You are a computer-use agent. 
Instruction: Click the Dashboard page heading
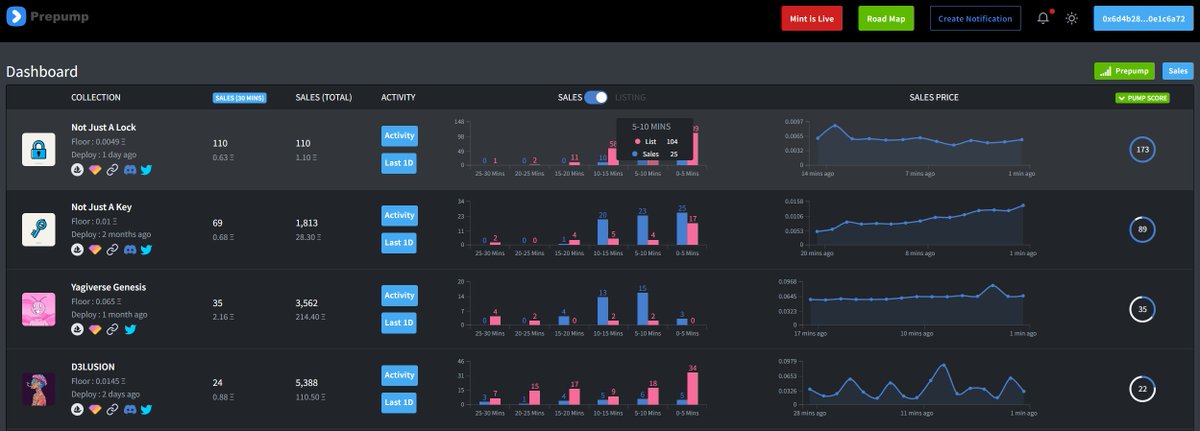(x=42, y=72)
